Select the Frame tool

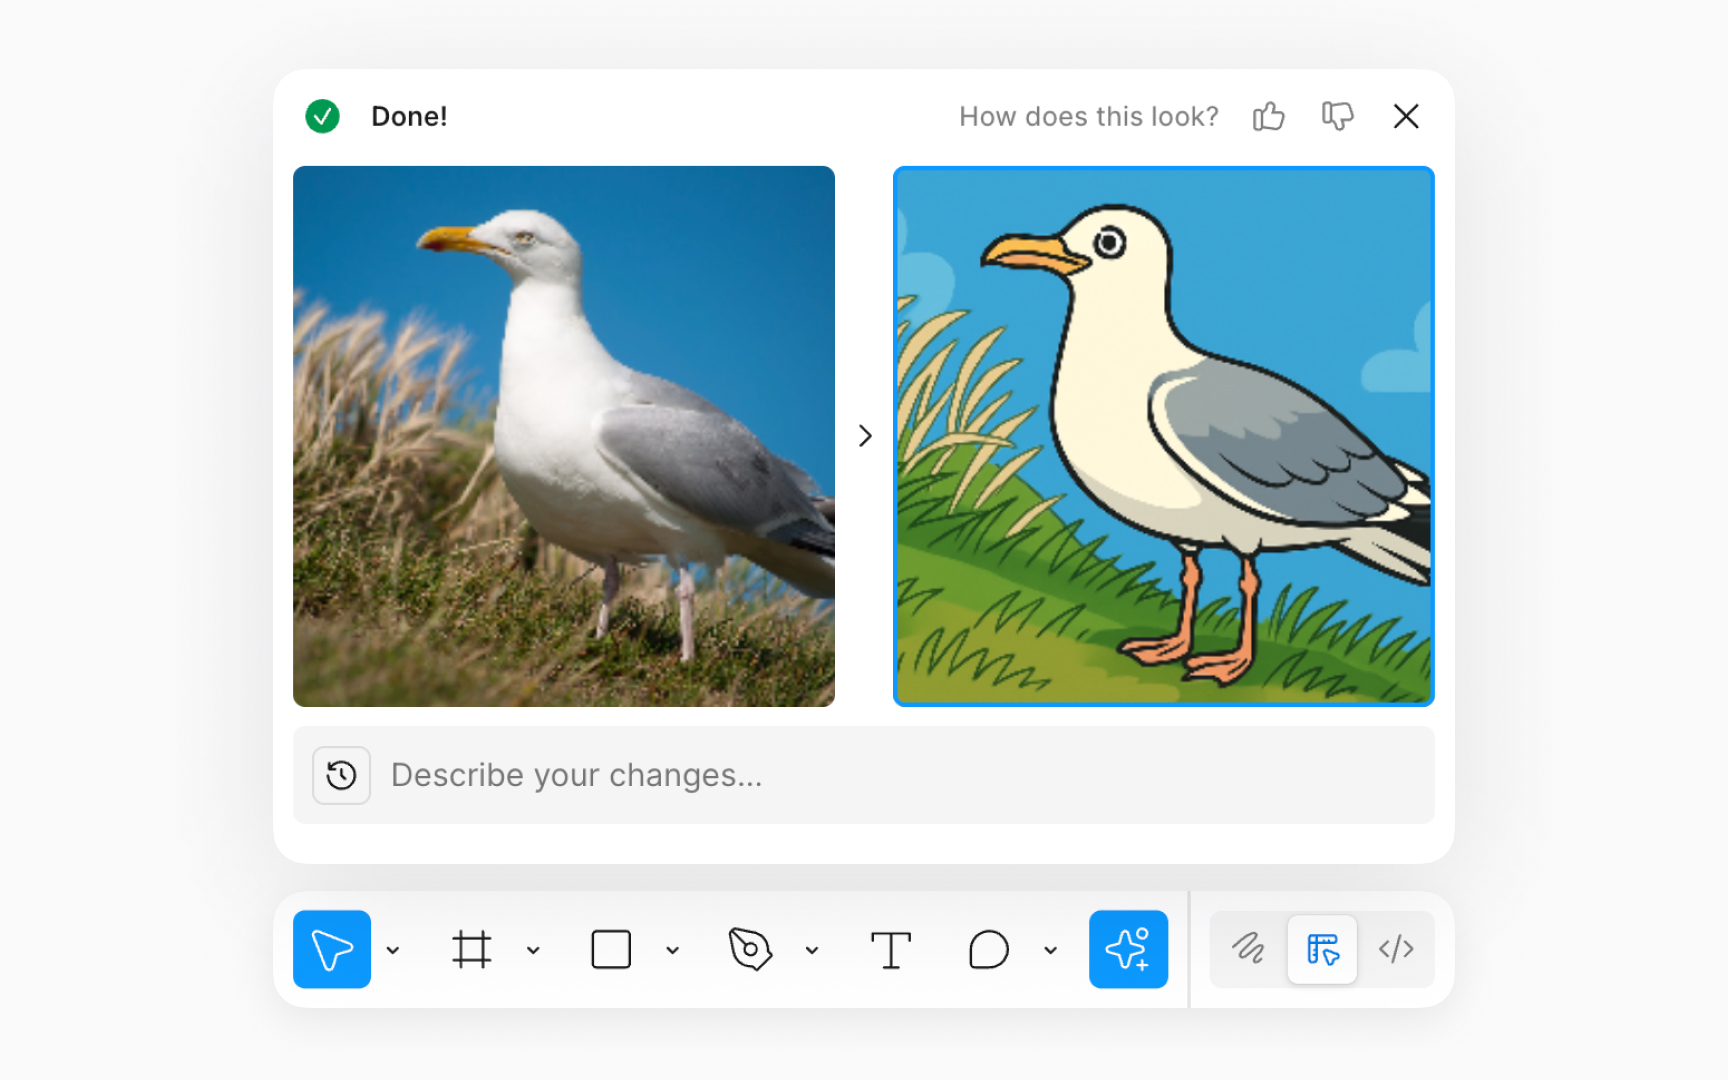pyautogui.click(x=473, y=949)
